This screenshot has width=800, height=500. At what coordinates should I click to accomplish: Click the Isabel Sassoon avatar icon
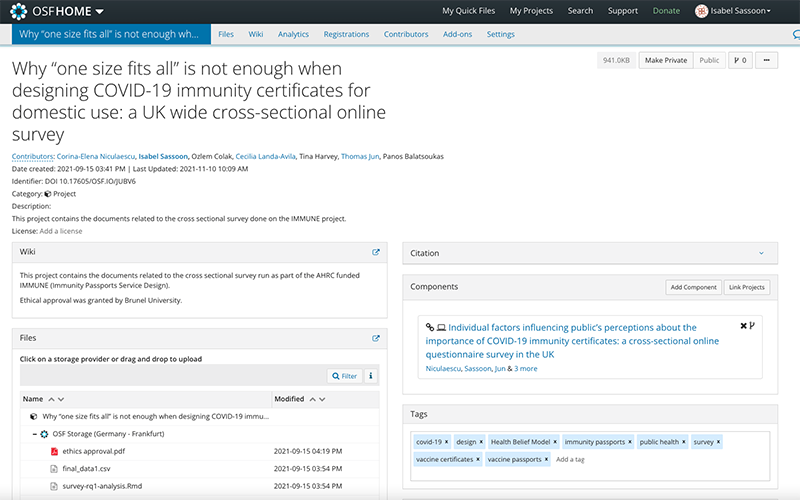tap(702, 11)
